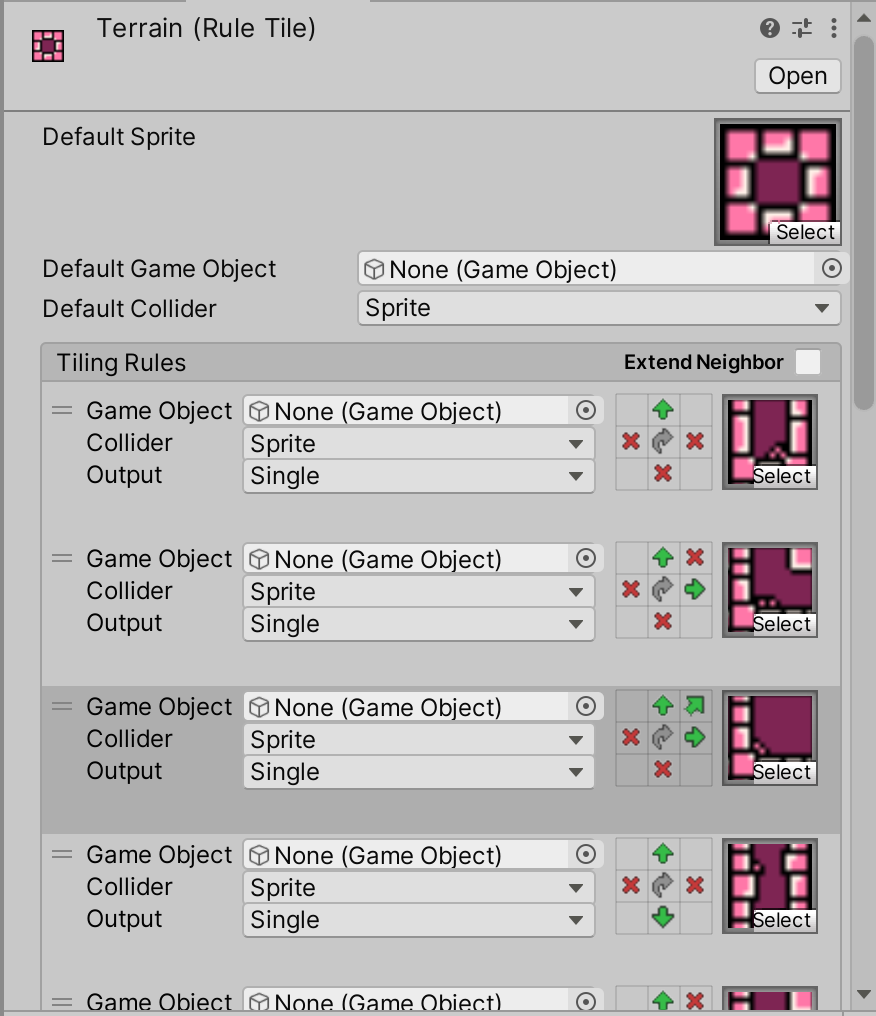Click the diagonal green arrow in the third rule
Image resolution: width=876 pixels, height=1016 pixels.
(x=695, y=706)
